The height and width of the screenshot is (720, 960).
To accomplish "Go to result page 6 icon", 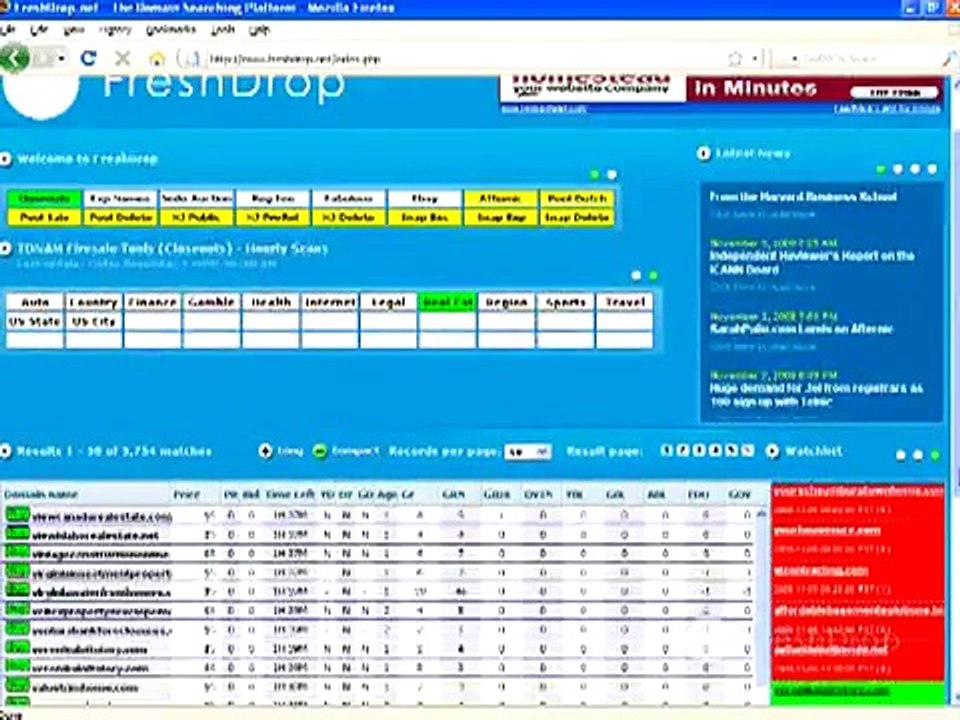I will click(747, 451).
